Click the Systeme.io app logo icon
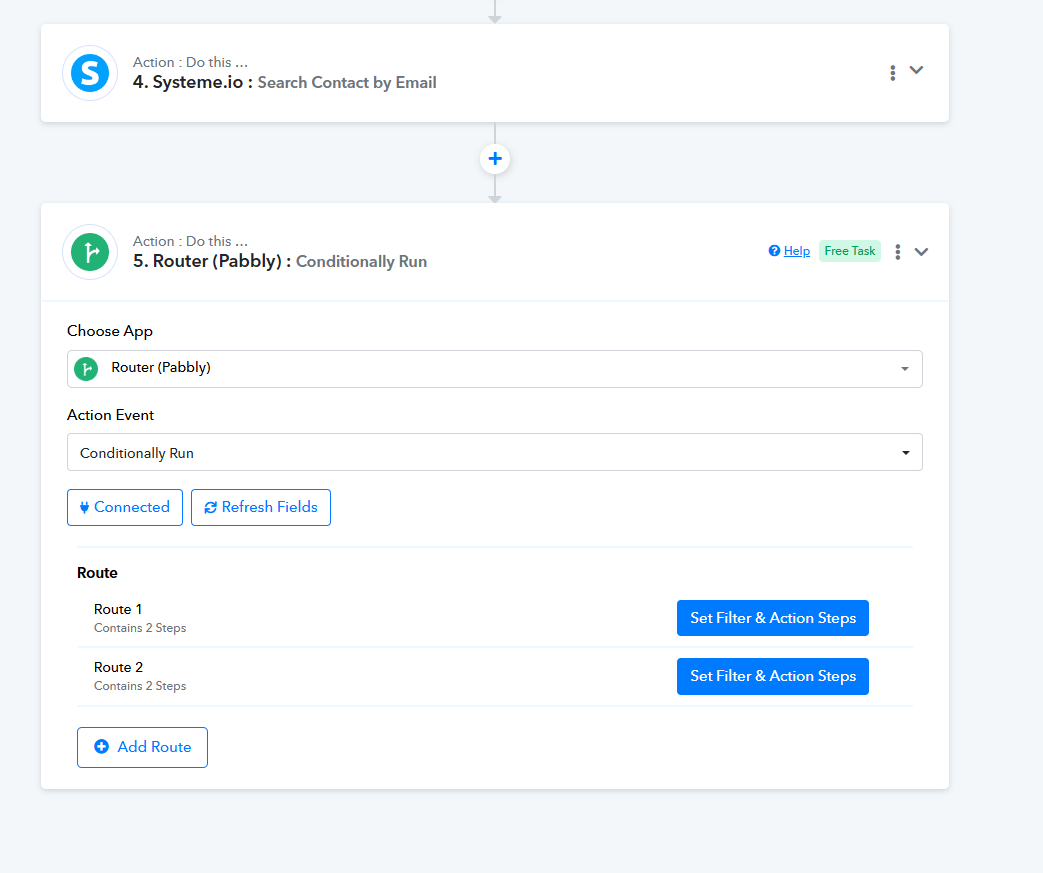 point(90,73)
